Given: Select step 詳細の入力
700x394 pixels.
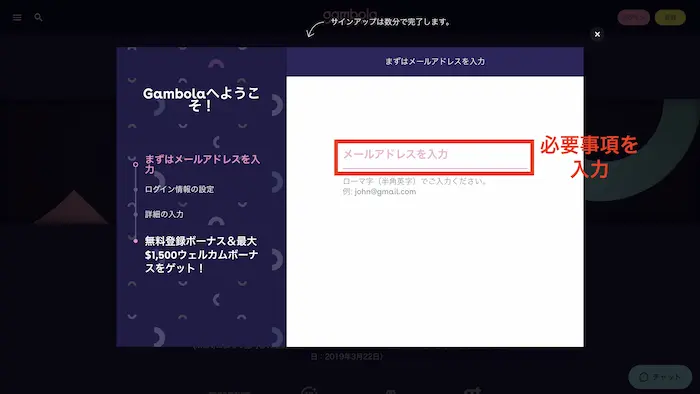Looking at the screenshot, I should [x=164, y=214].
